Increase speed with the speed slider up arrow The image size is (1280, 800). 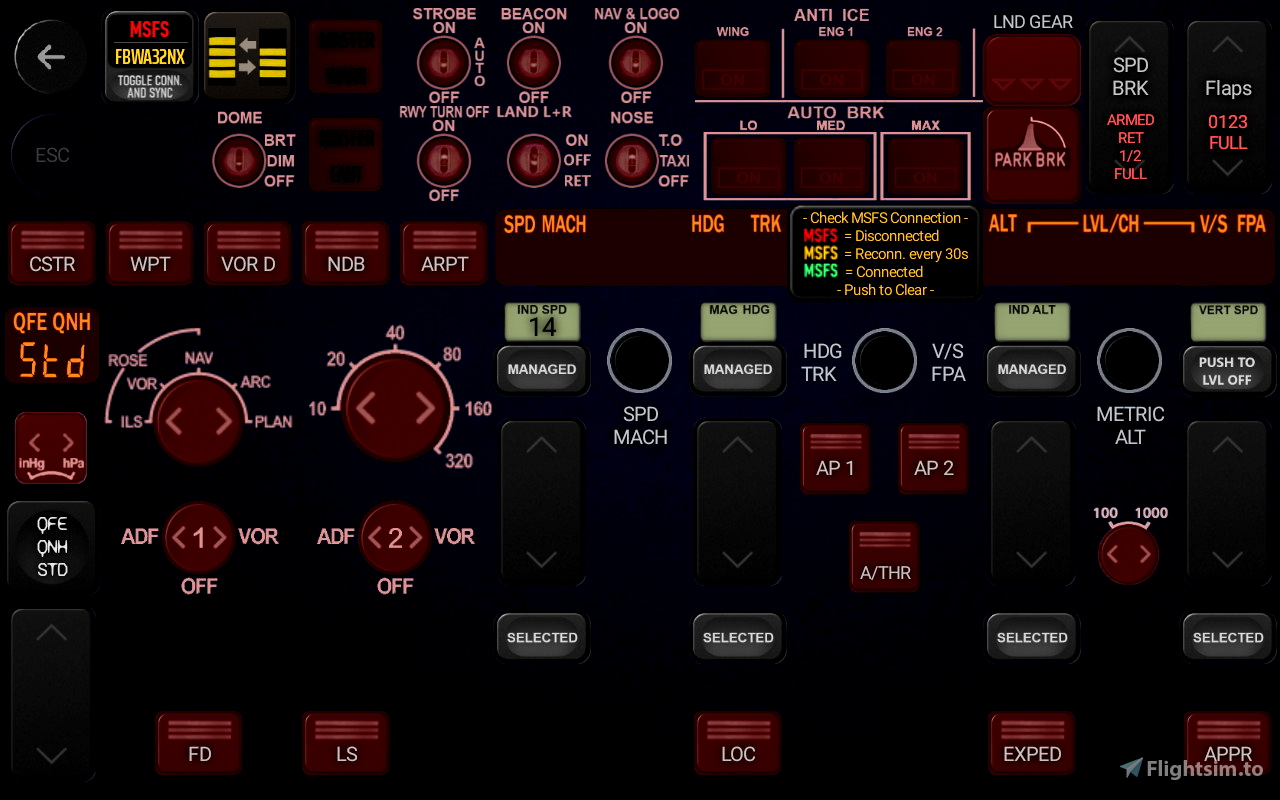click(542, 445)
